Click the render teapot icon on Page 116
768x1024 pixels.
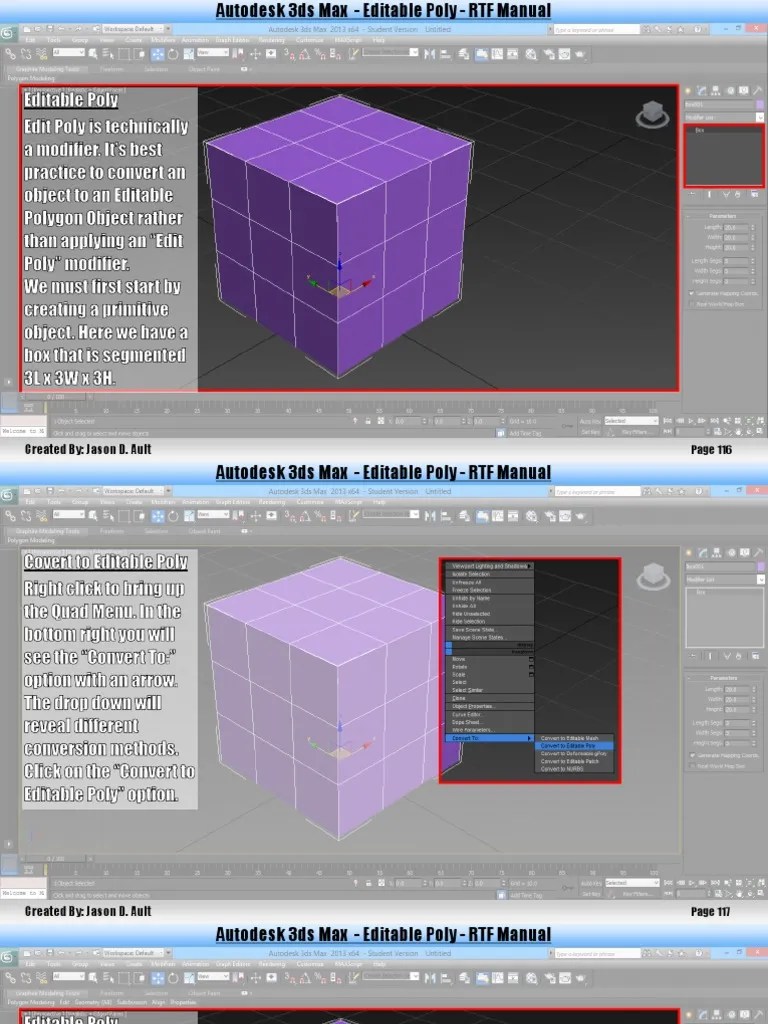[580, 55]
